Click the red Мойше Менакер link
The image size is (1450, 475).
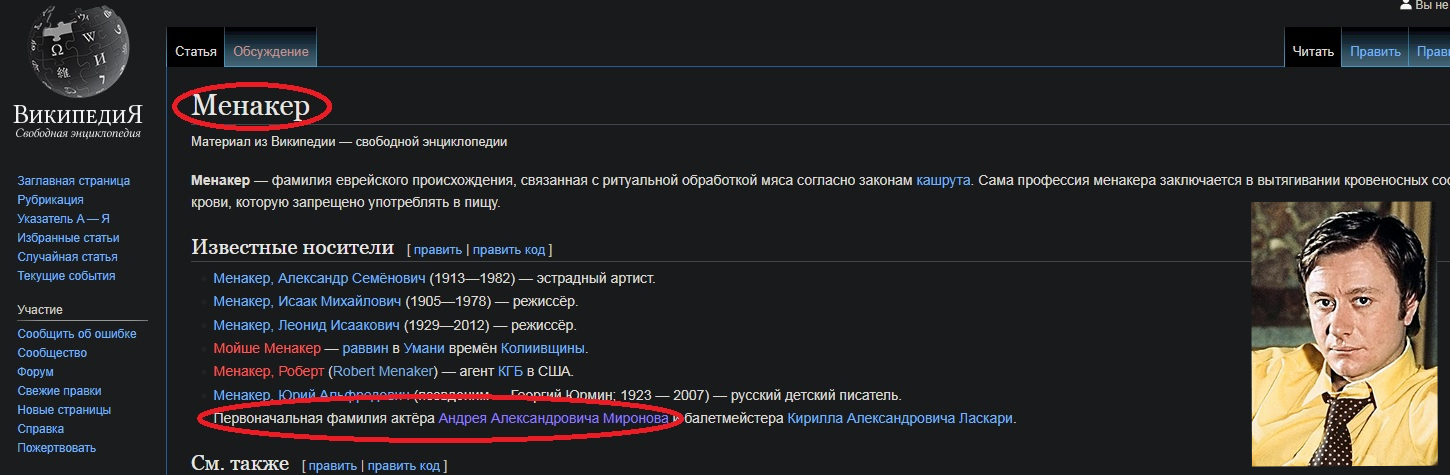267,348
